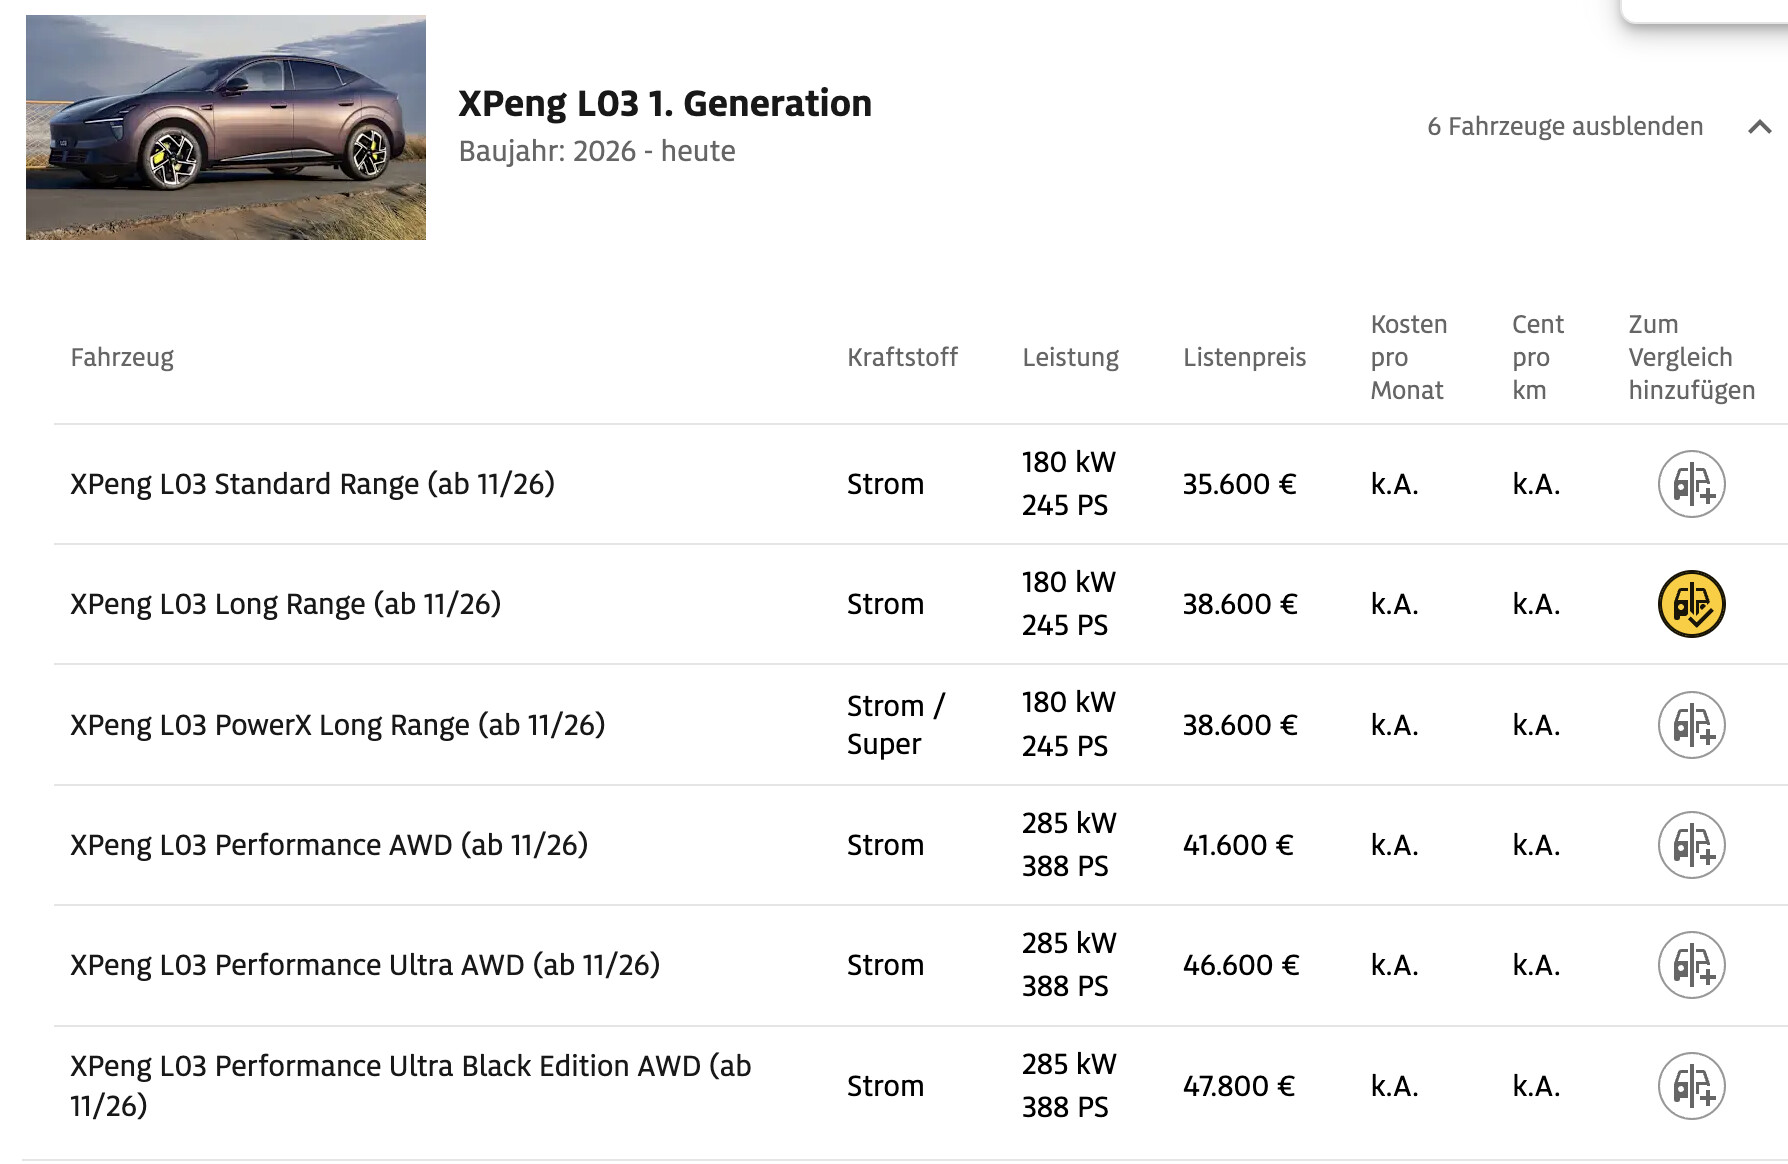Remove XPeng L03 Long Range from comparison

[x=1691, y=604]
